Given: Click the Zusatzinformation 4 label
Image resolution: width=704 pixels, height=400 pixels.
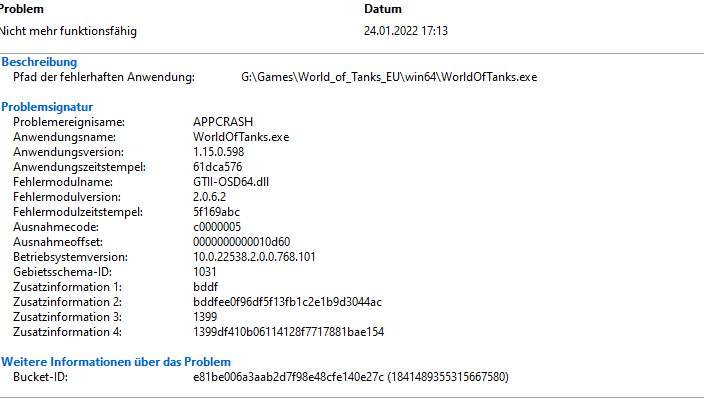Looking at the screenshot, I should pos(67,332).
